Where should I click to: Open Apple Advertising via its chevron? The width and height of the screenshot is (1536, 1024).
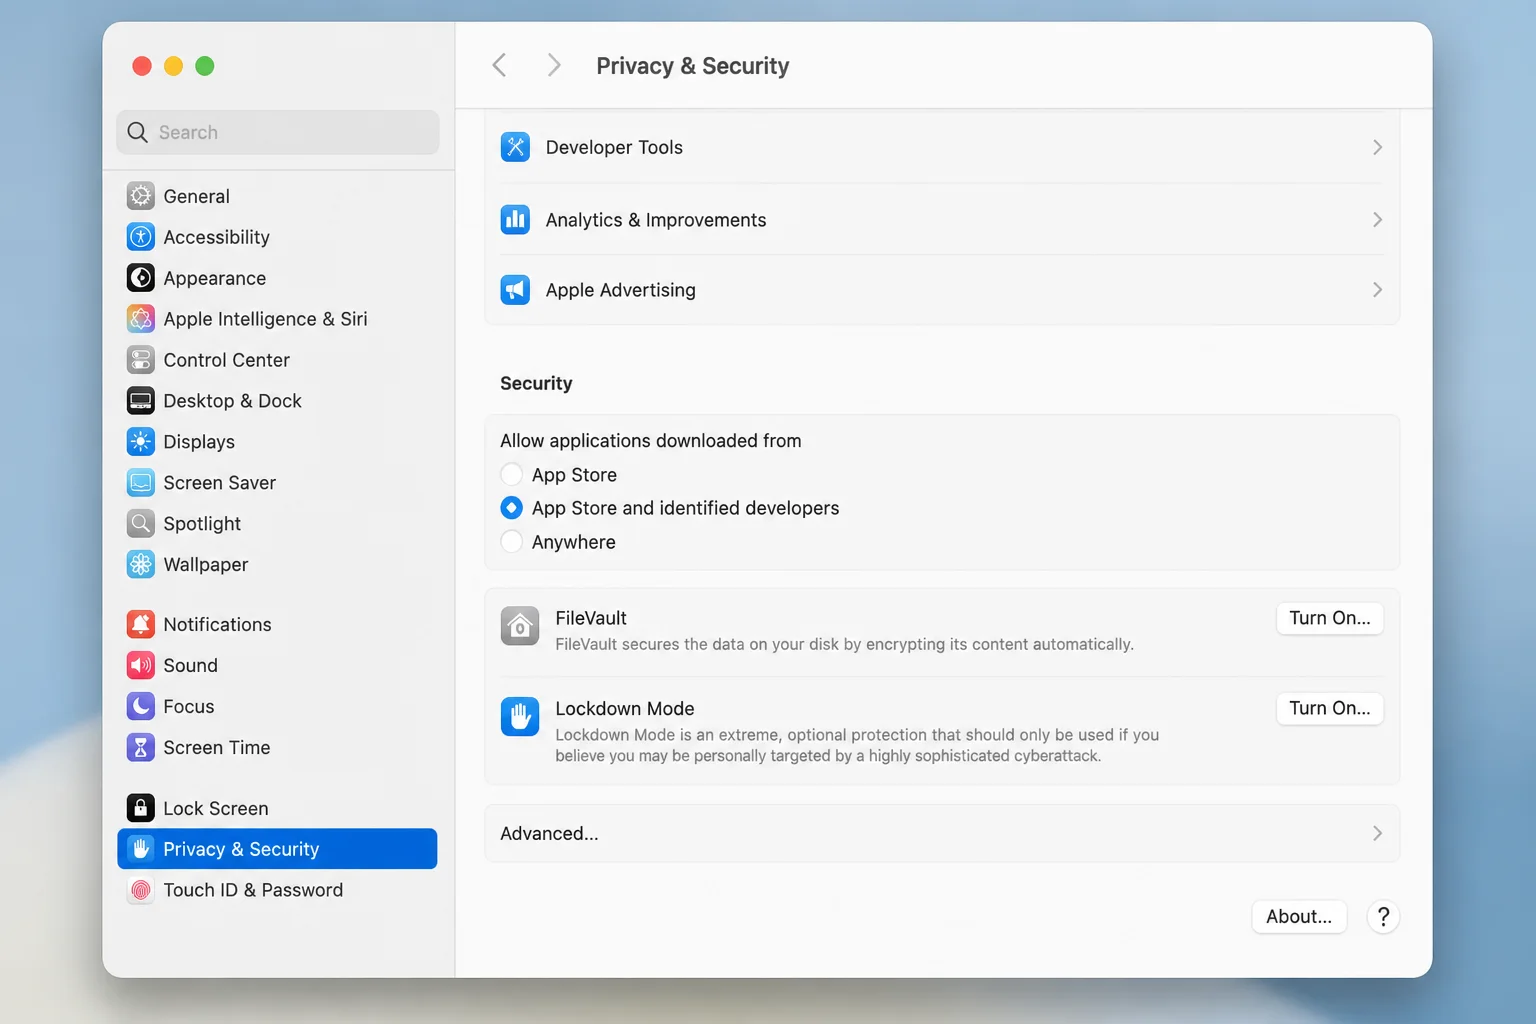tap(1377, 290)
